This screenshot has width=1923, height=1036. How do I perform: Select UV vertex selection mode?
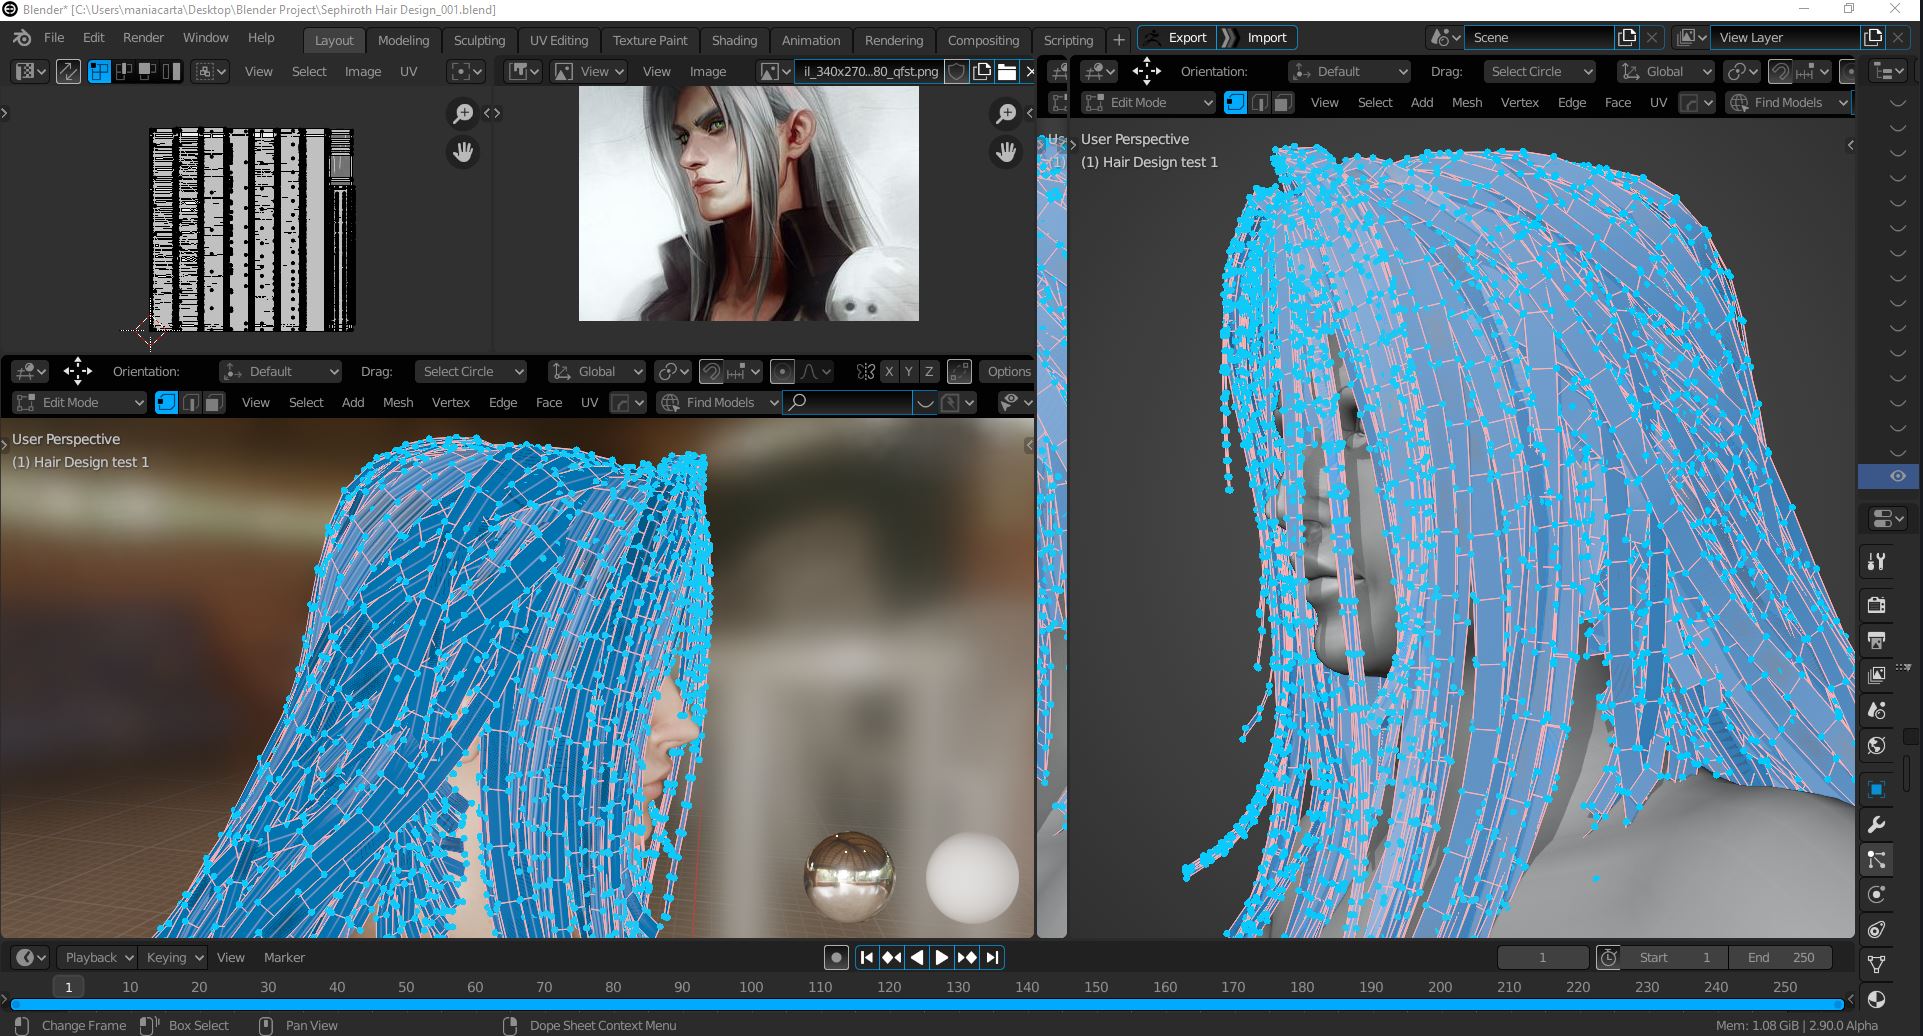(100, 71)
